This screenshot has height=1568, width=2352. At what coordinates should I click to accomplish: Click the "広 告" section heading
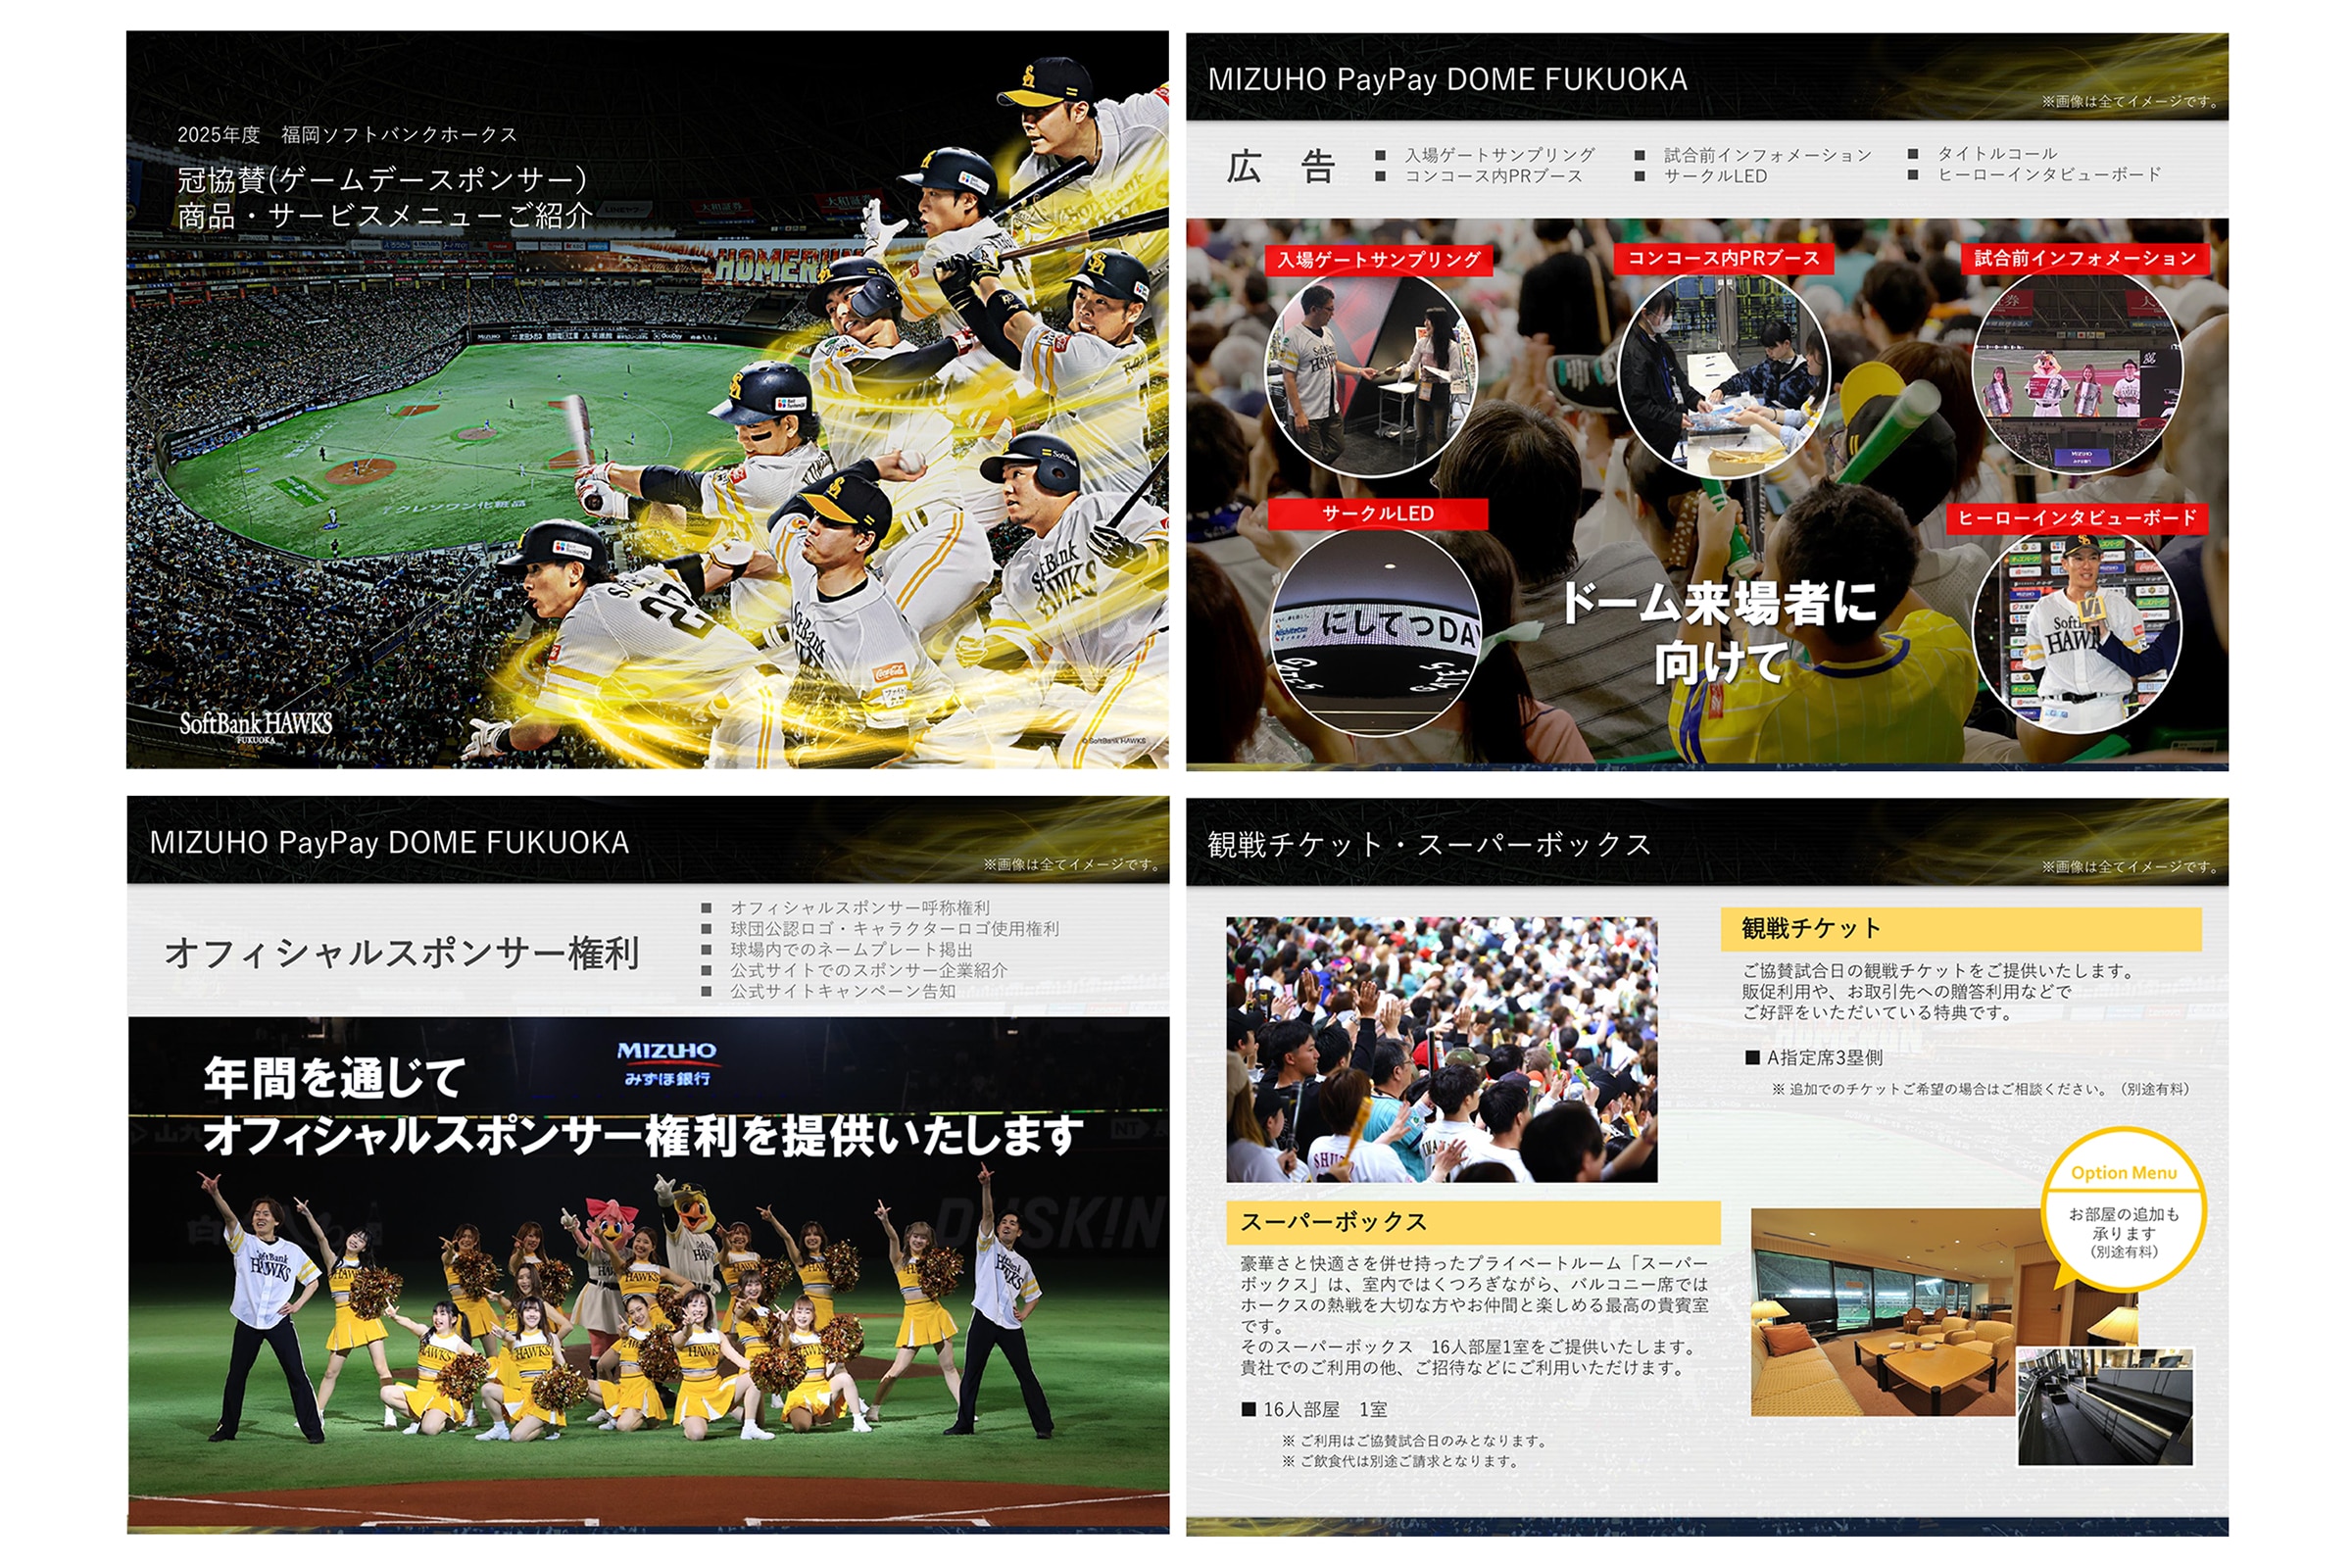coord(1281,167)
